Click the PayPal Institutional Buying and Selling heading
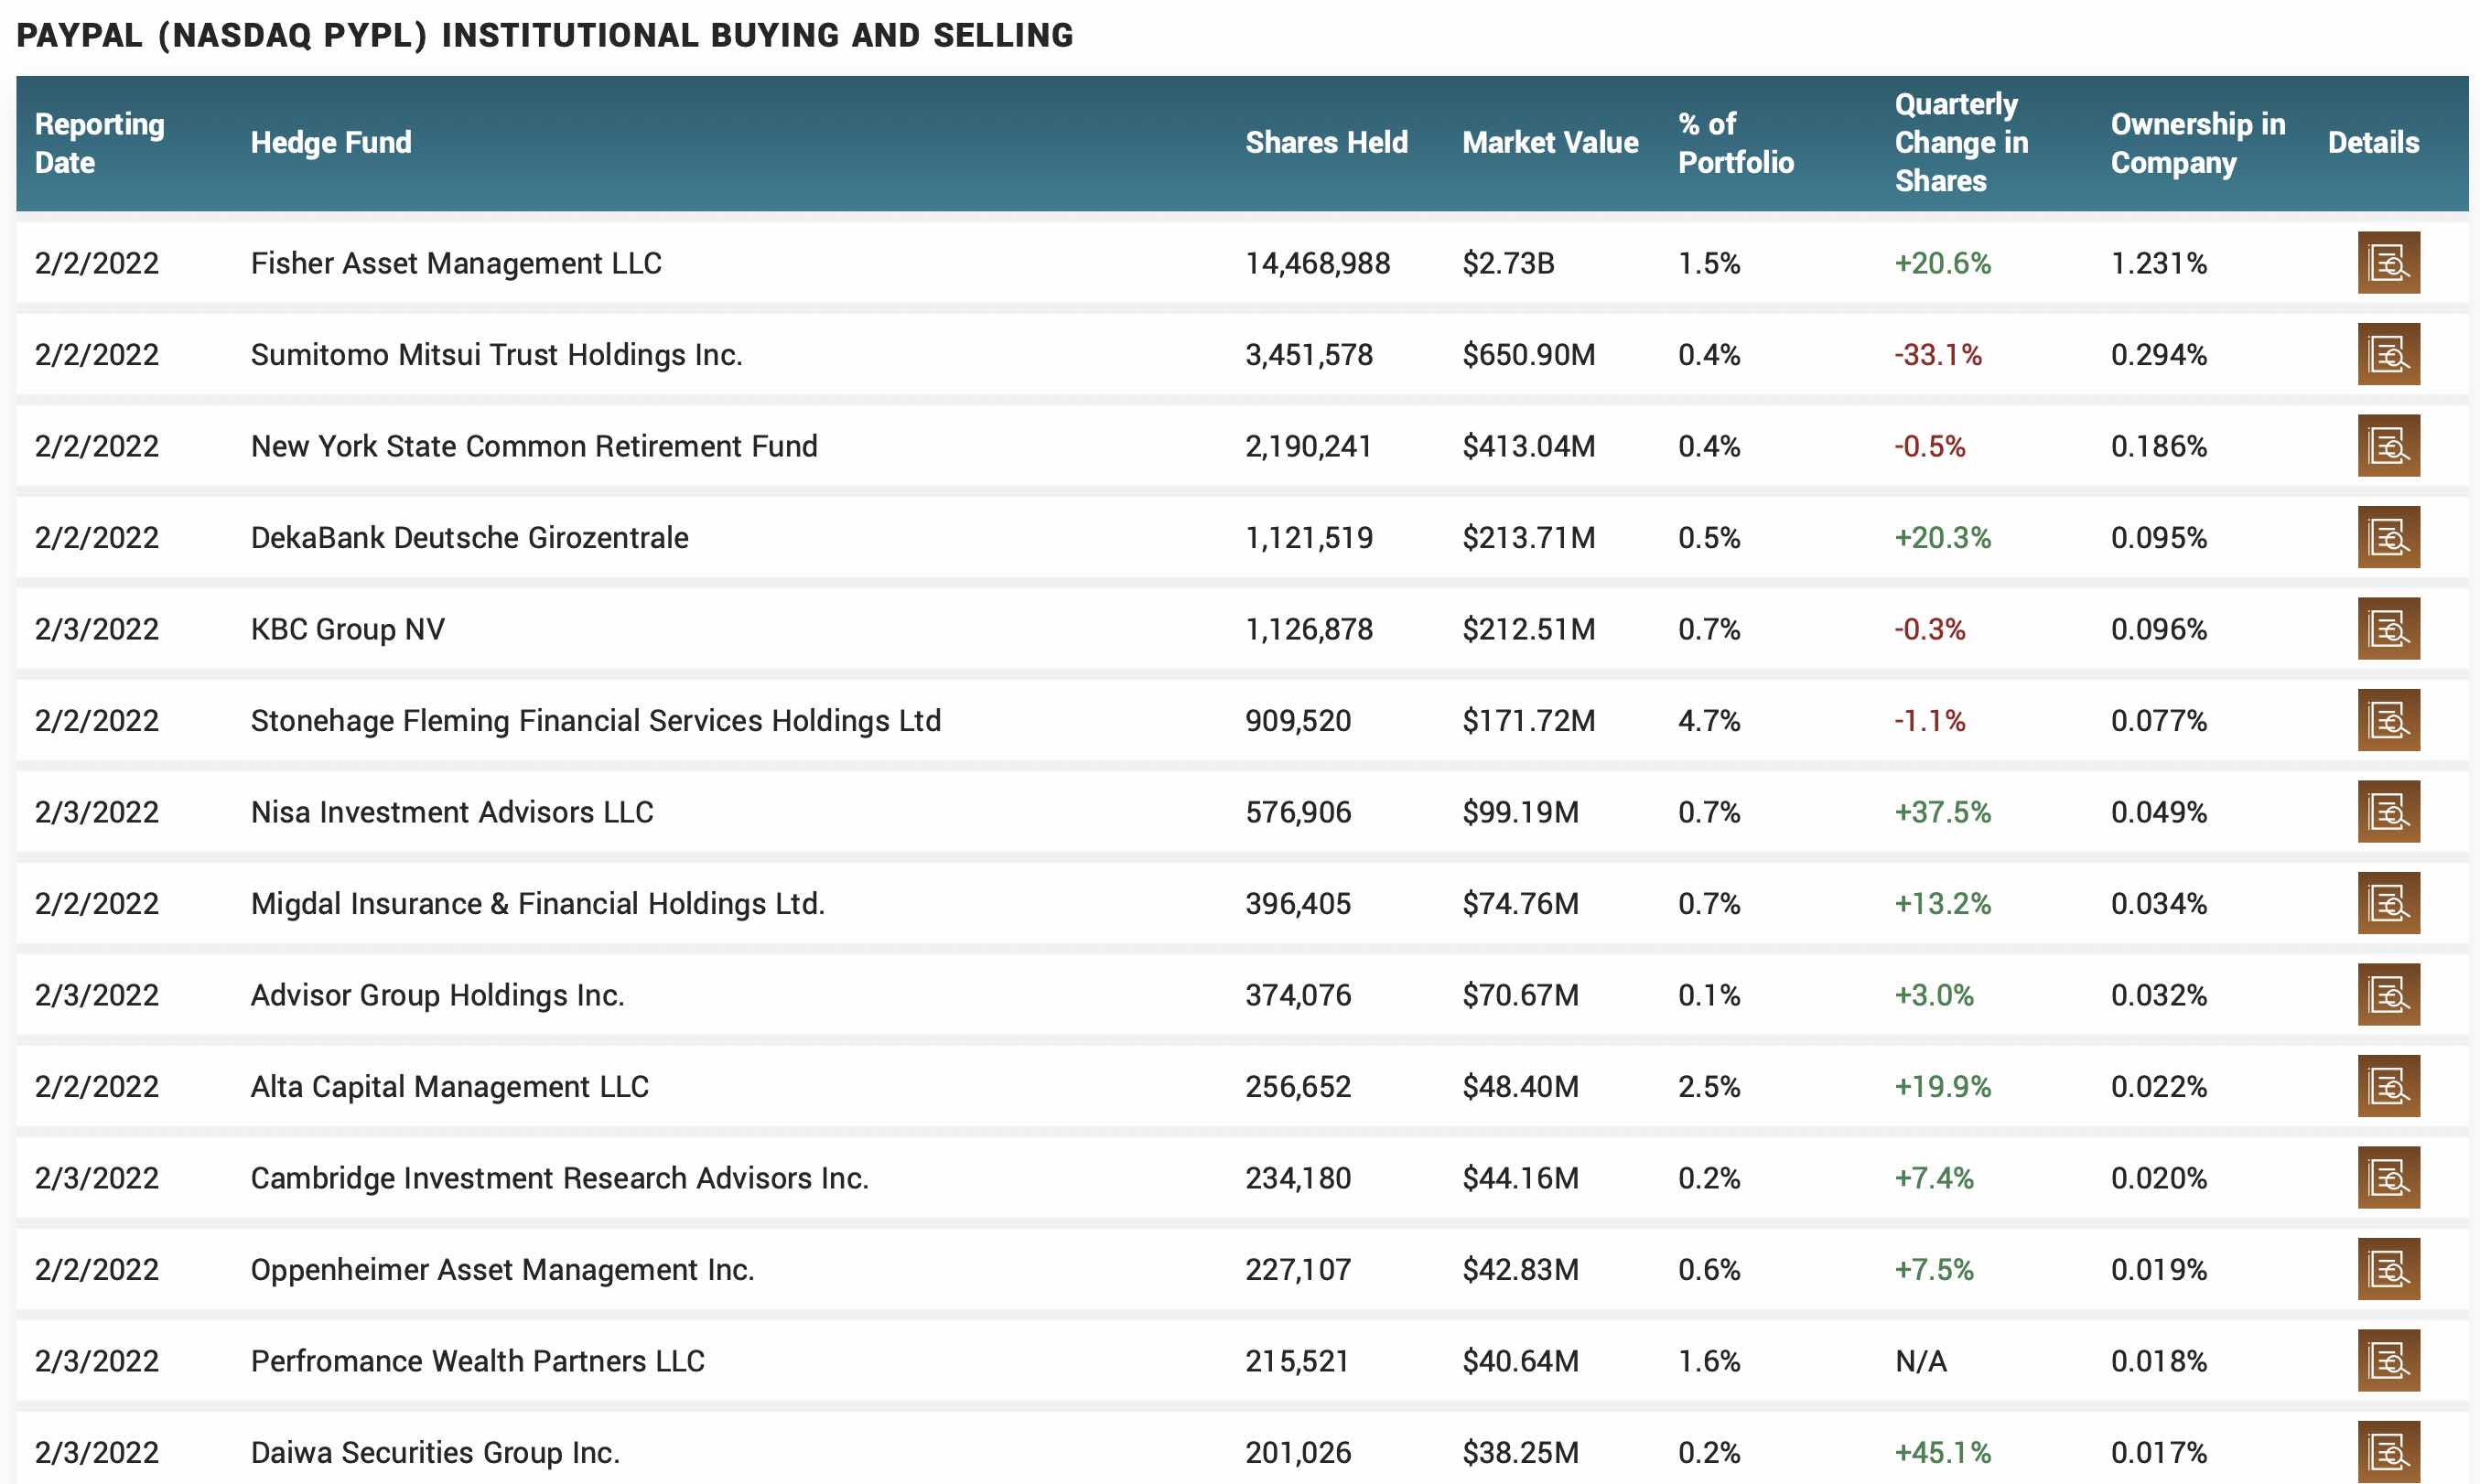This screenshot has height=1484, width=2480. [x=545, y=35]
